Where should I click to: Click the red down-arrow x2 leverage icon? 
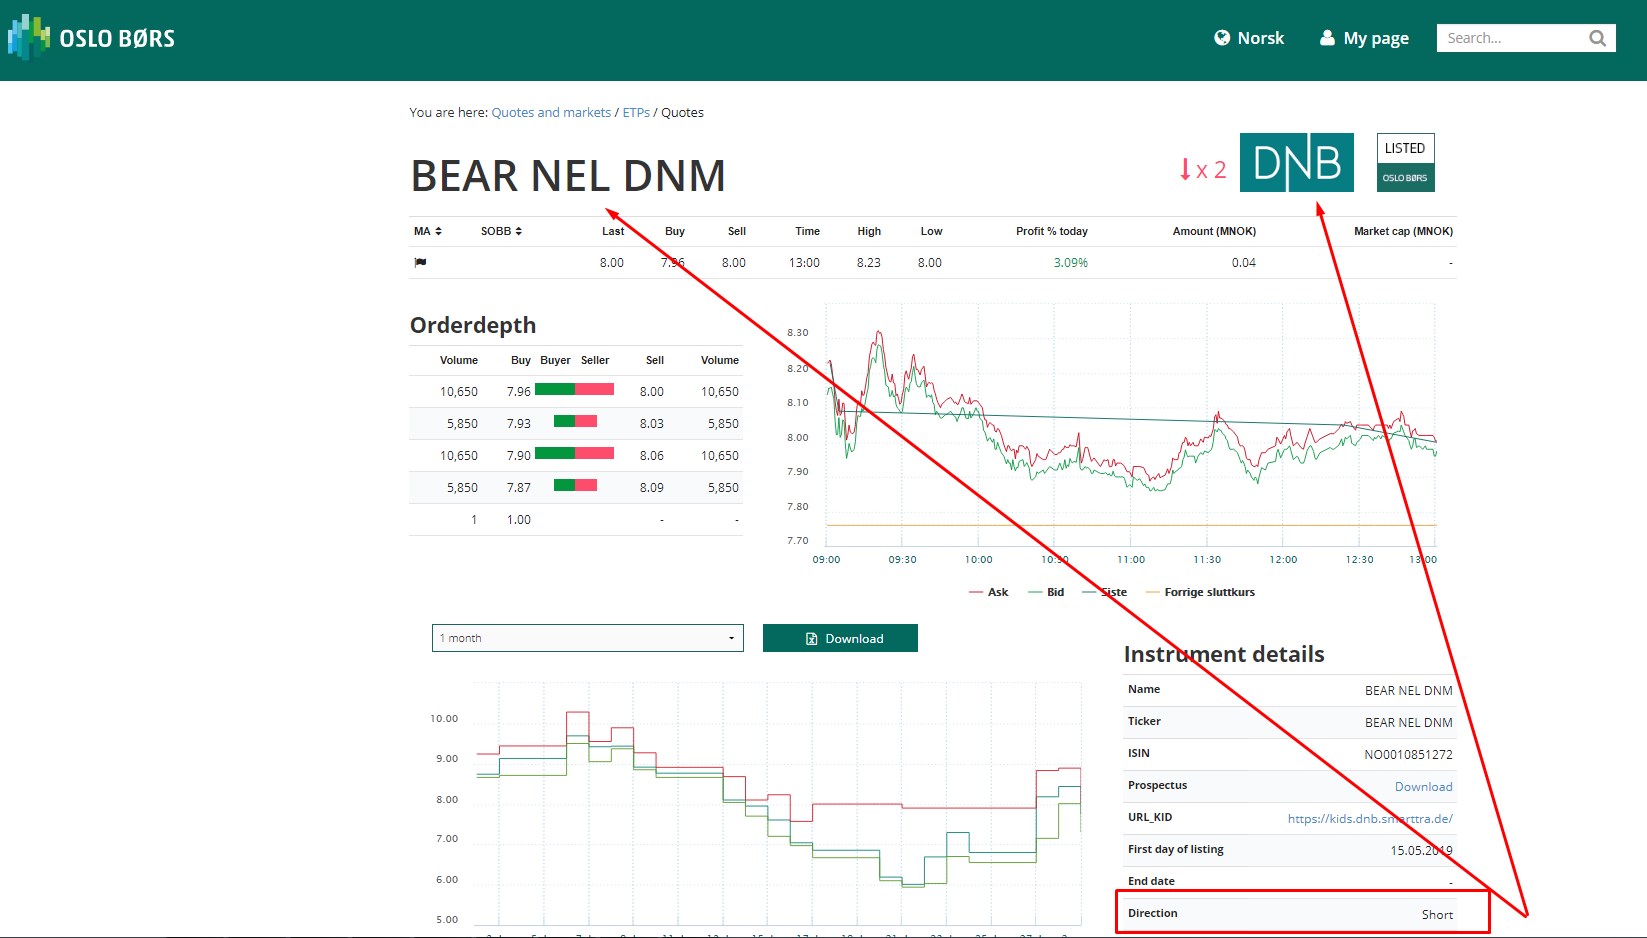click(1202, 170)
